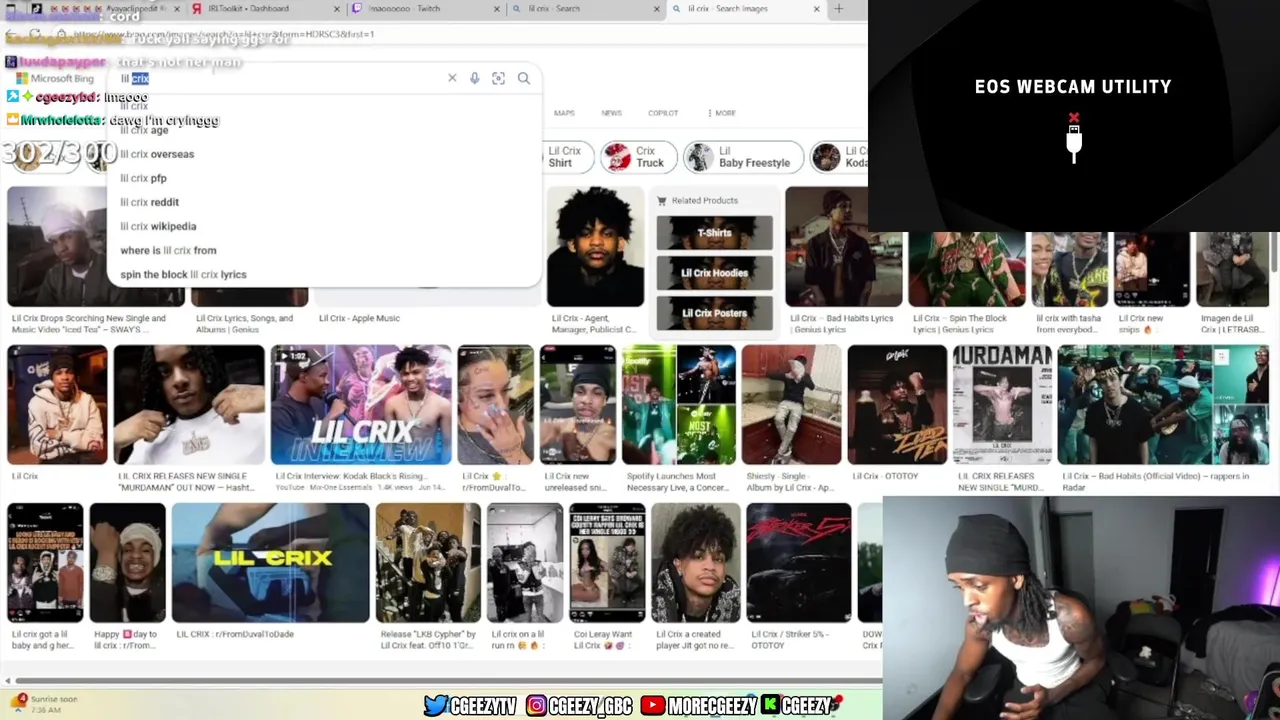
Task: Open 'Lil Crix – Bad Habits Lyrics' image
Action: coord(843,247)
